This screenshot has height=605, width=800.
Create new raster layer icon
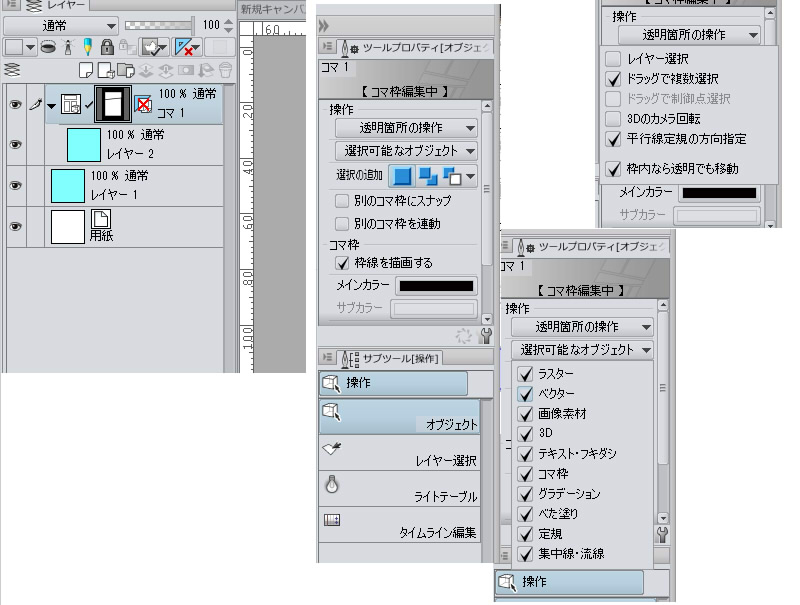(x=86, y=70)
